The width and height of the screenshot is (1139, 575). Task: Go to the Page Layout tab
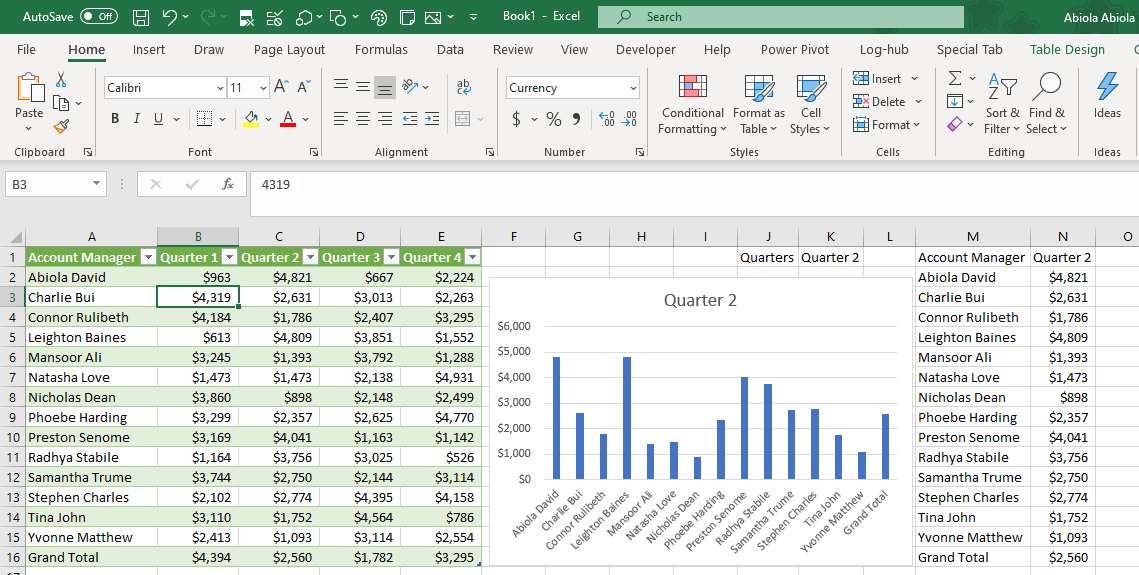(289, 49)
